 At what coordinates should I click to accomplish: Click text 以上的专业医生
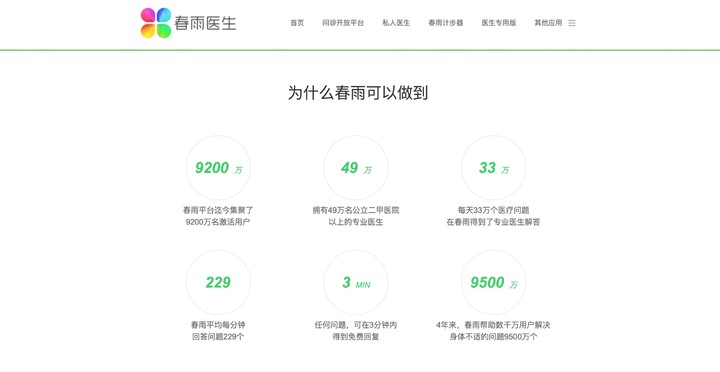(x=356, y=222)
